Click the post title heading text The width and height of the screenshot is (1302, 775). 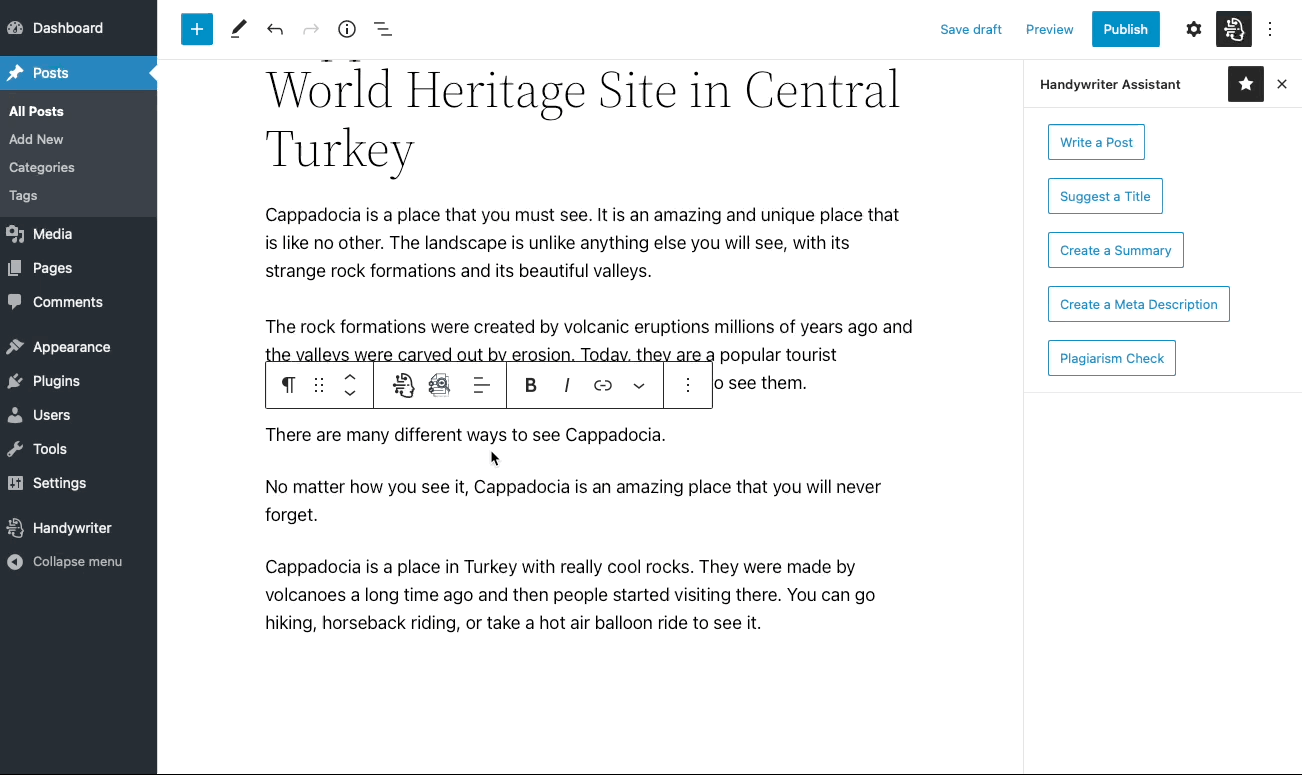click(583, 118)
